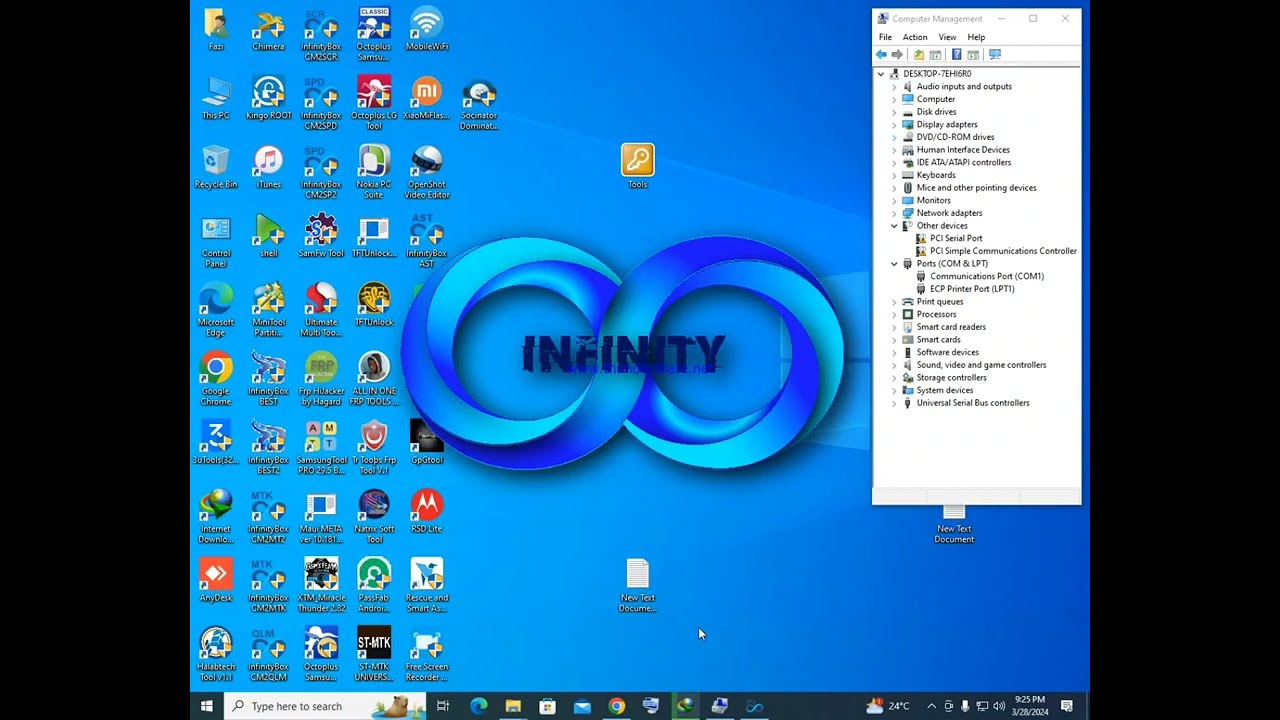This screenshot has width=1280, height=720.
Task: Click the Windows Start button
Action: pyautogui.click(x=206, y=706)
